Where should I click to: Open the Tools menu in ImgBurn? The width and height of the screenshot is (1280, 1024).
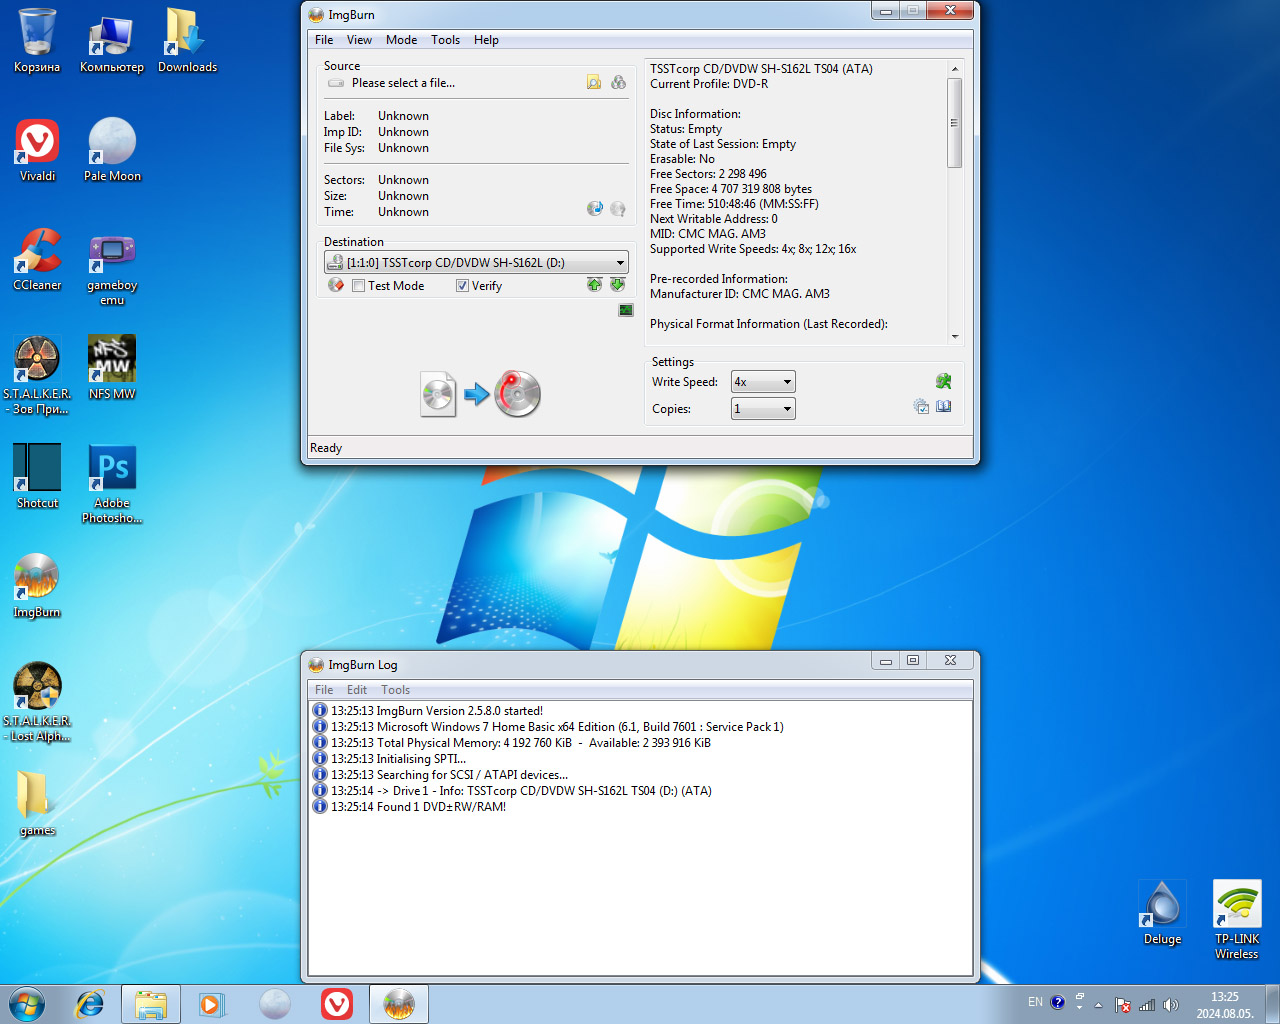445,40
